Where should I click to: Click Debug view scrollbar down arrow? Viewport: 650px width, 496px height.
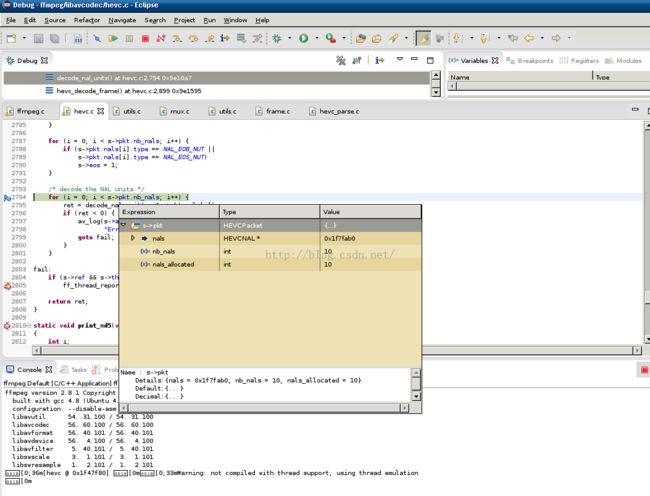[436, 92]
